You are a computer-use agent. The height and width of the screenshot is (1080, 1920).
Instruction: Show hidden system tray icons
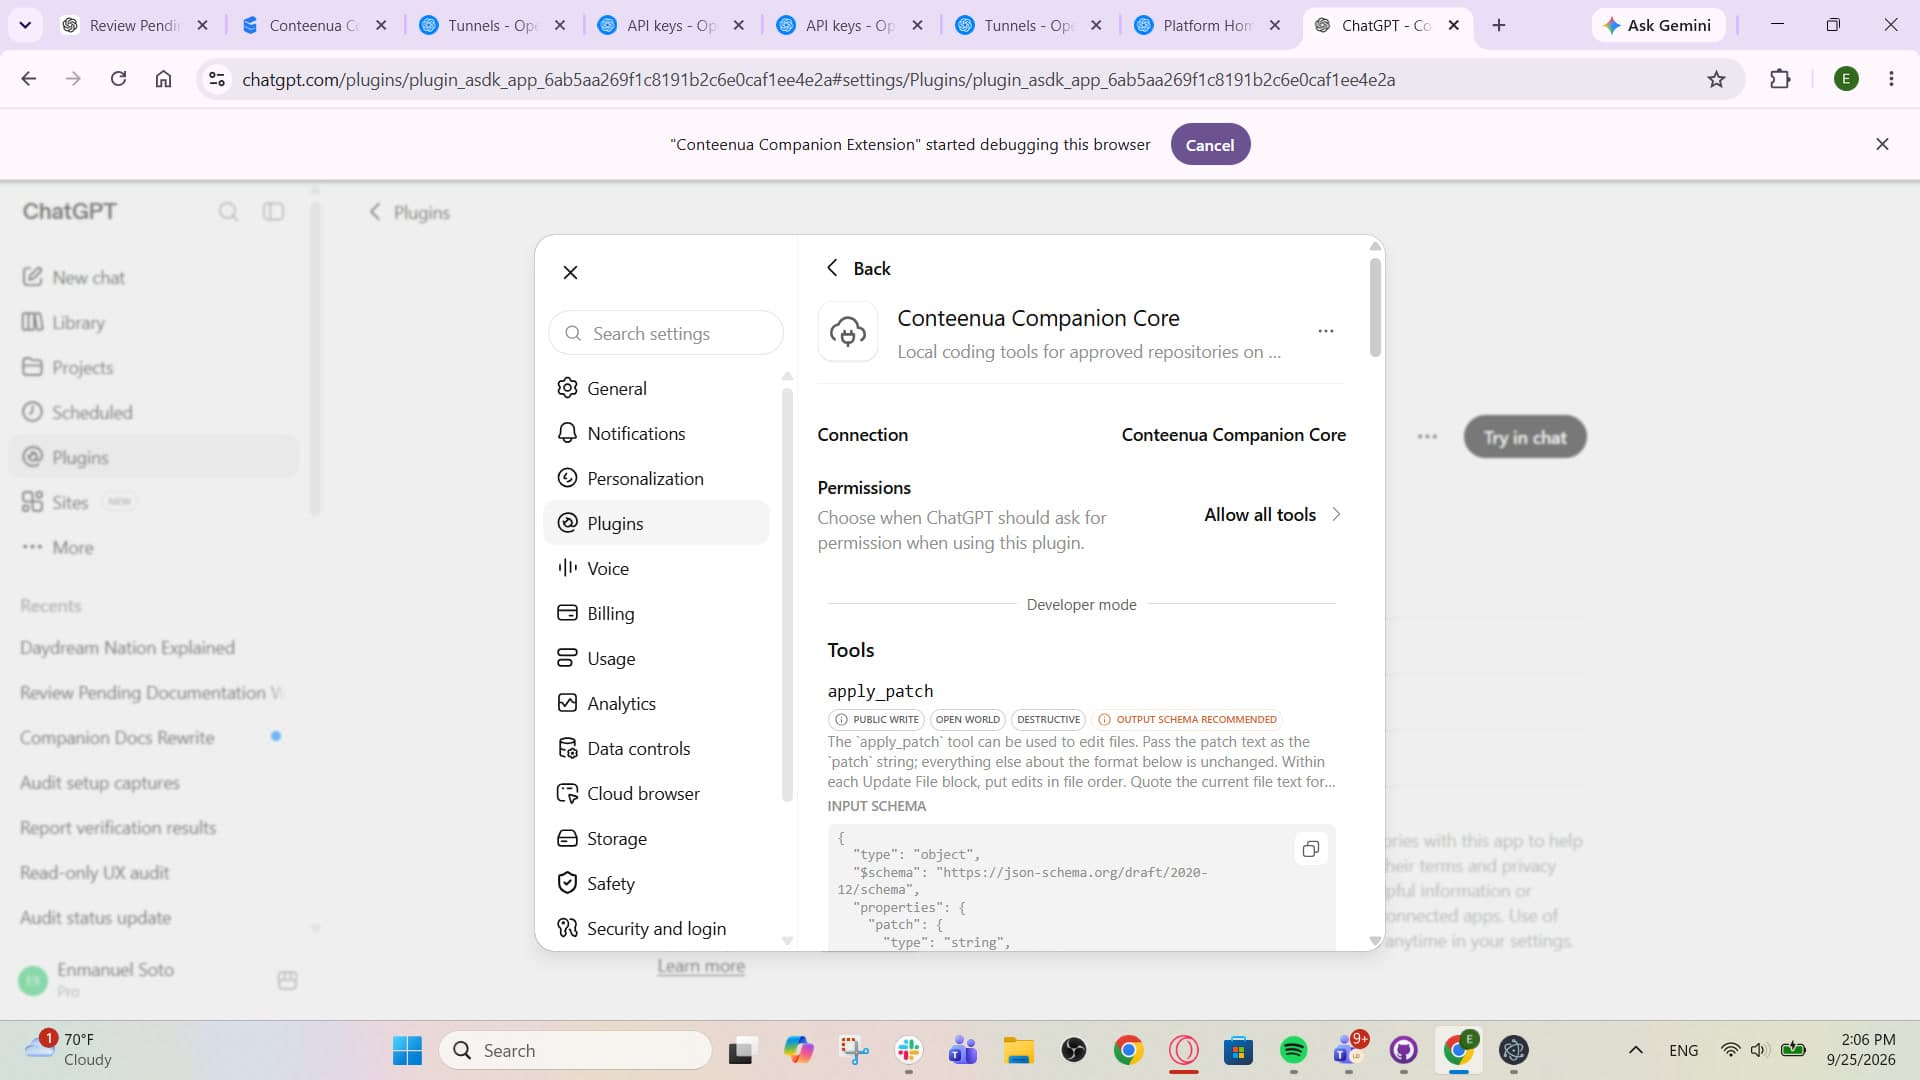pyautogui.click(x=1635, y=1050)
